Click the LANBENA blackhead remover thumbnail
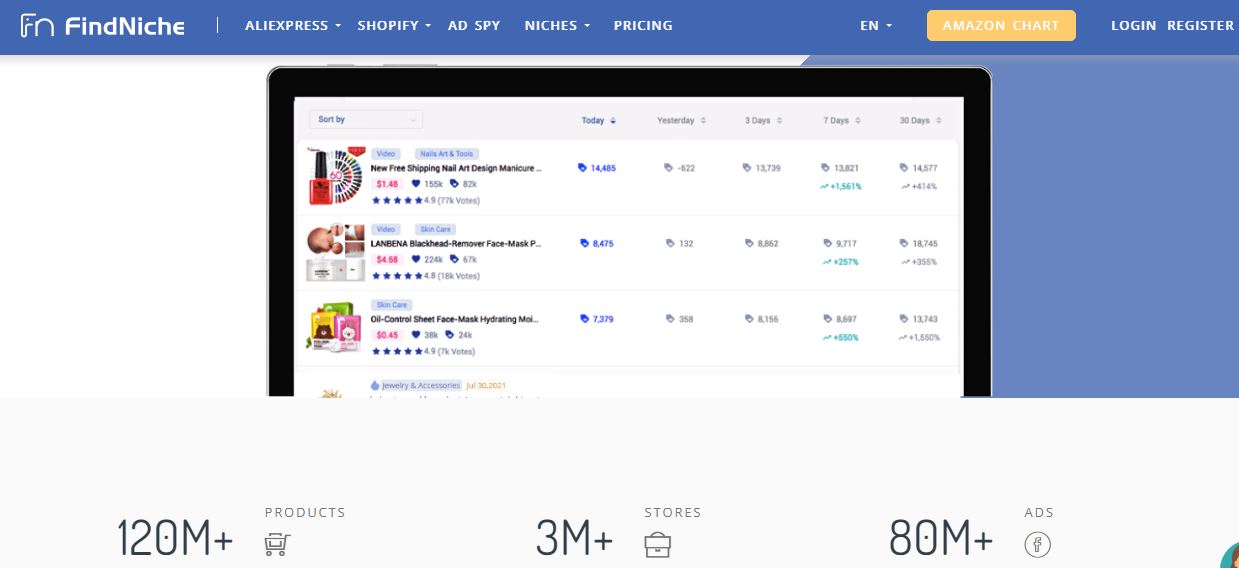 (x=335, y=252)
